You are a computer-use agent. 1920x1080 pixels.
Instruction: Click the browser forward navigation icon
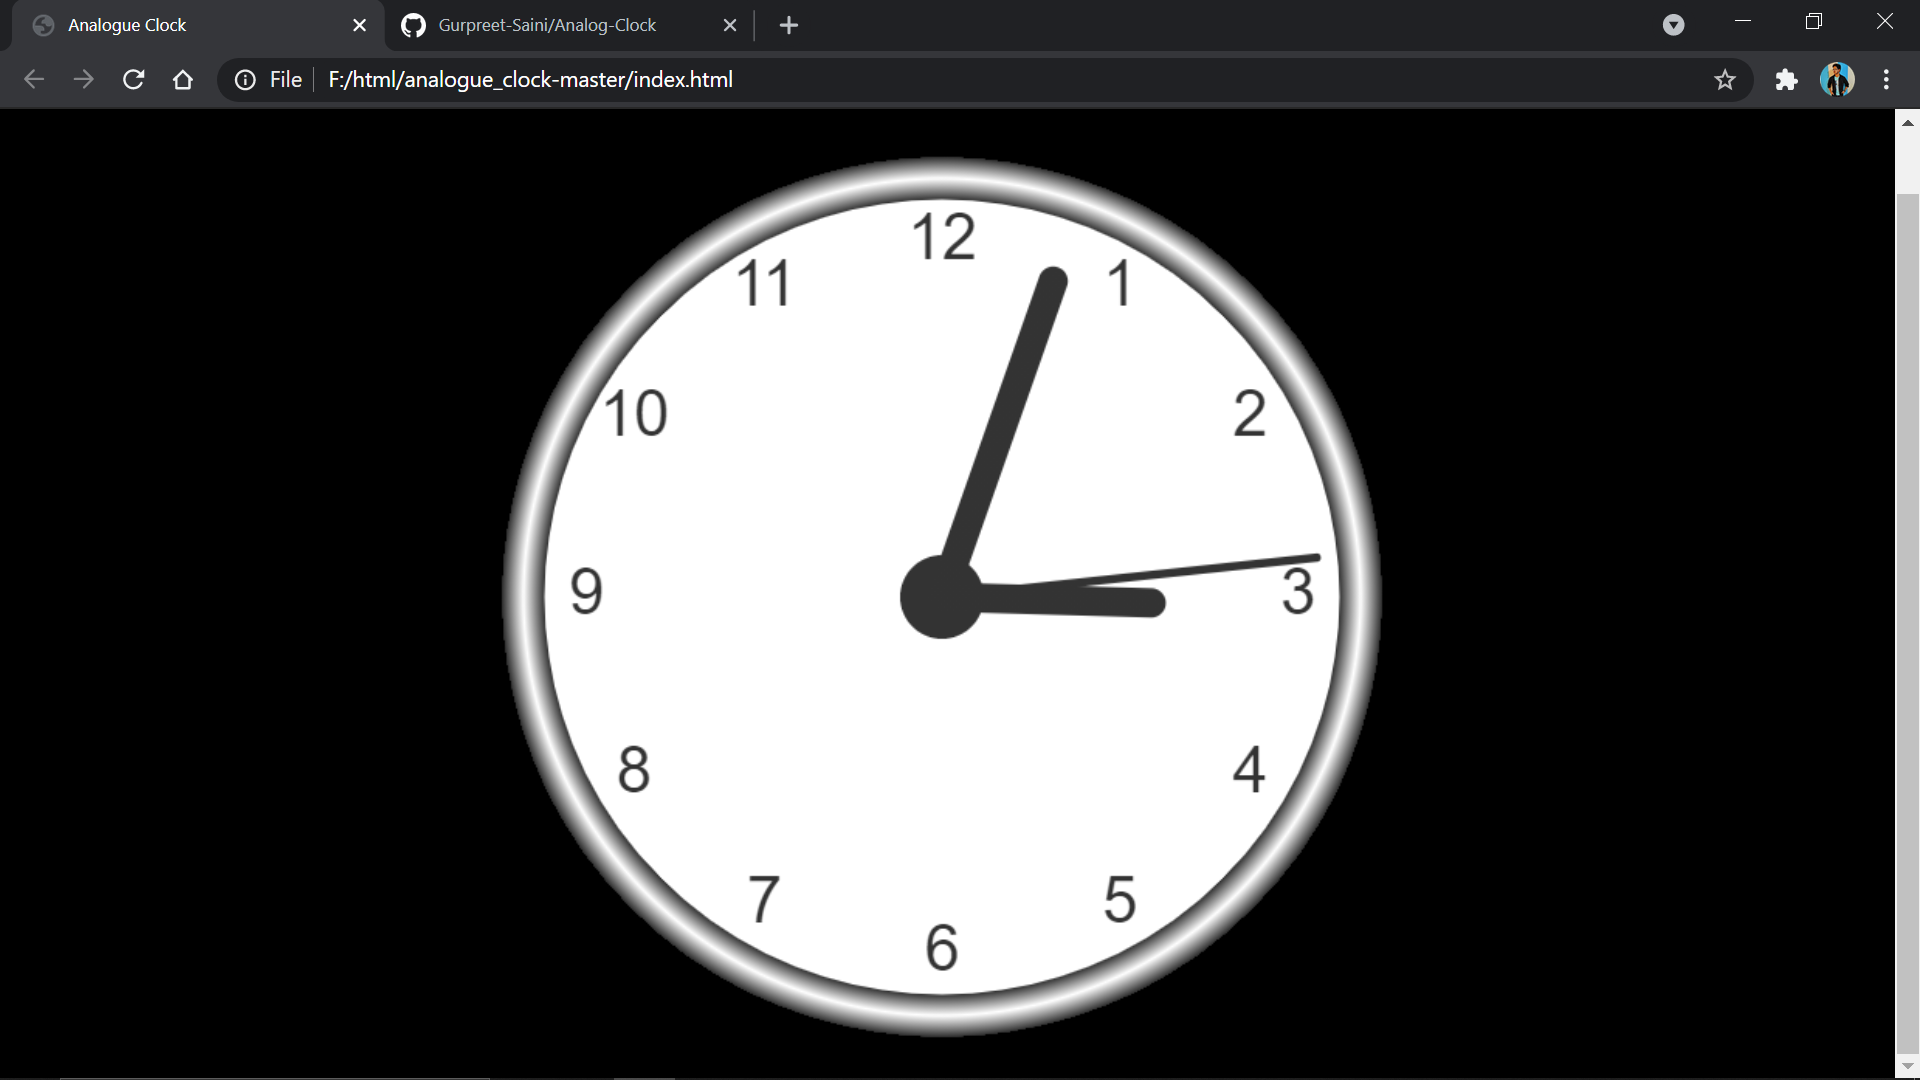pyautogui.click(x=82, y=79)
